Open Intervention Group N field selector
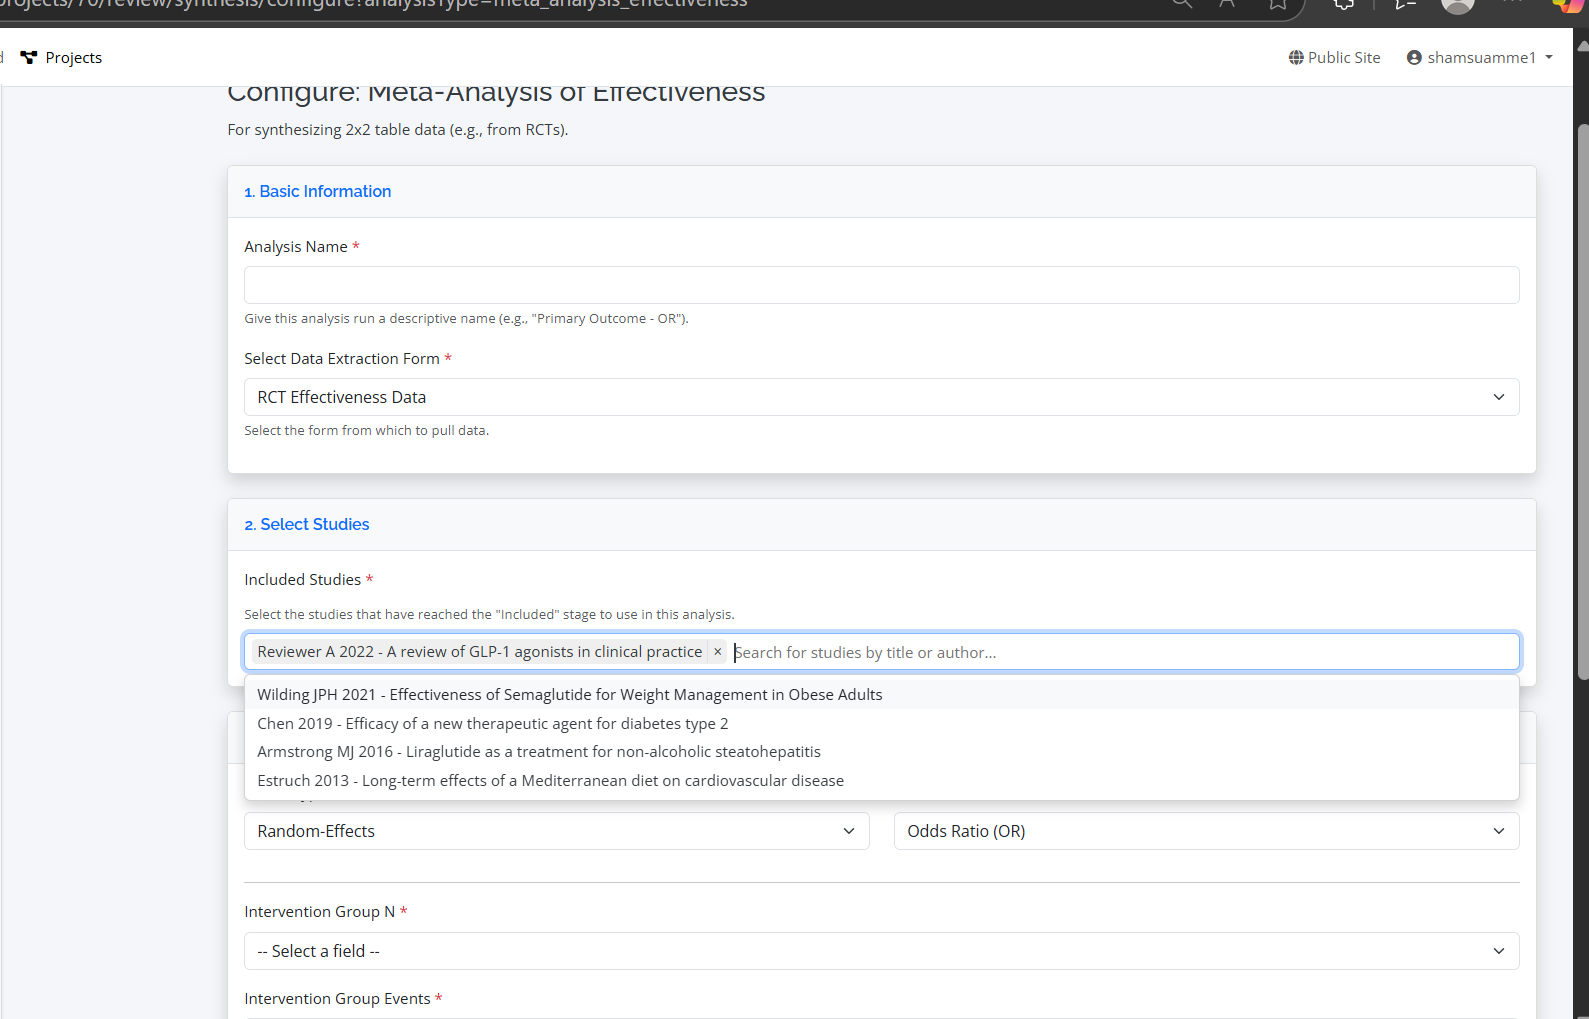 coord(881,951)
